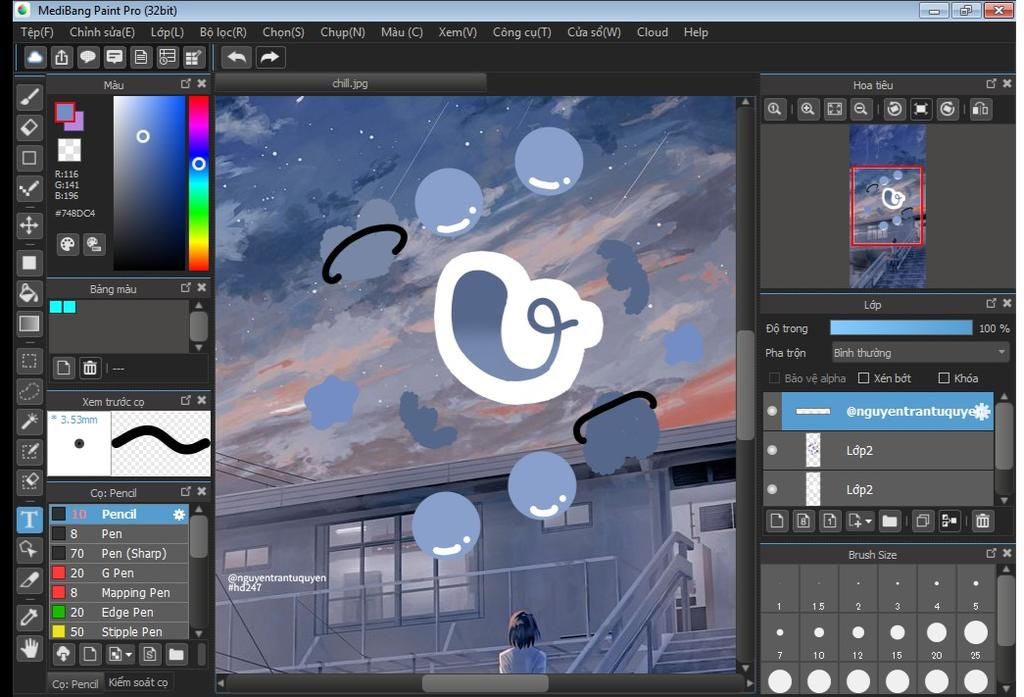Select the Pen (Sharp) brush
Image resolution: width=1024 pixels, height=697 pixels.
pos(119,553)
